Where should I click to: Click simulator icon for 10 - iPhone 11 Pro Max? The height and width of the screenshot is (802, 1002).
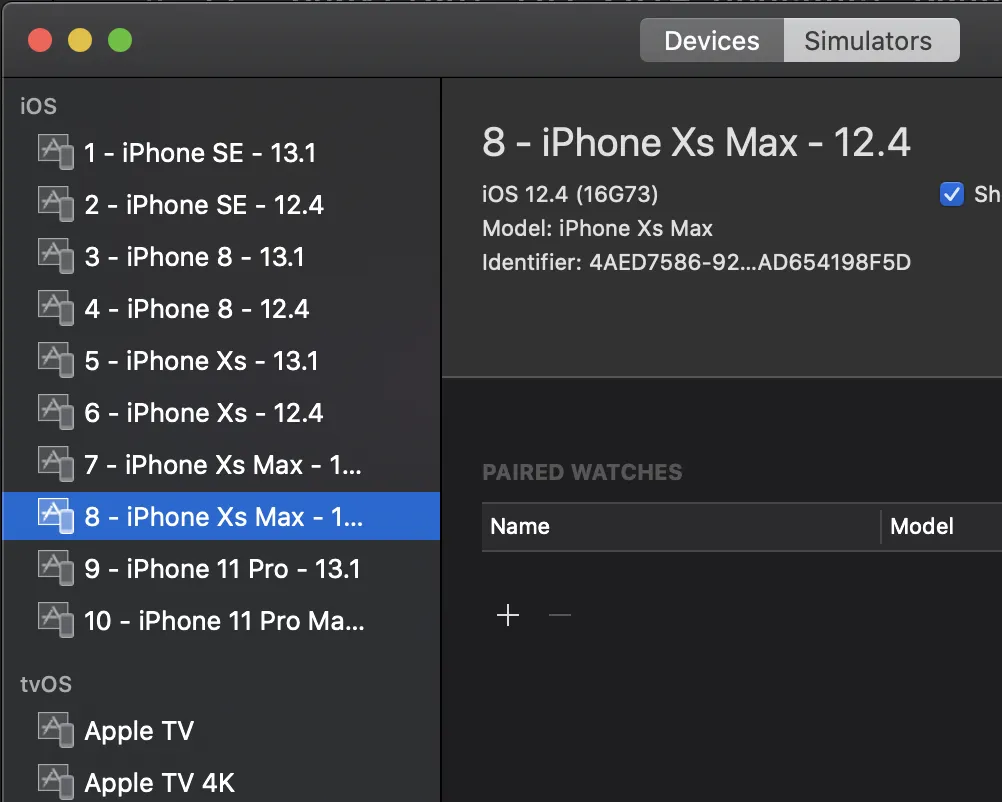pyautogui.click(x=56, y=620)
